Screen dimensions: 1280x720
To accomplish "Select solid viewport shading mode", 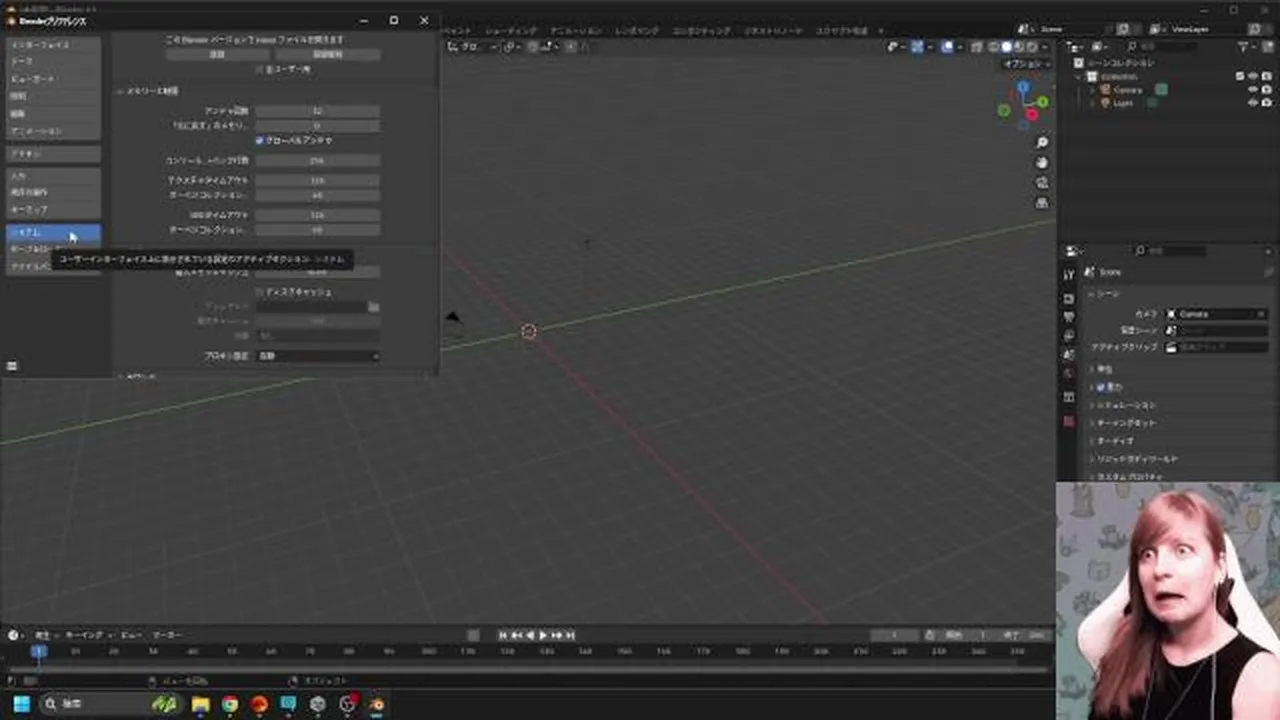I will coord(1007,47).
